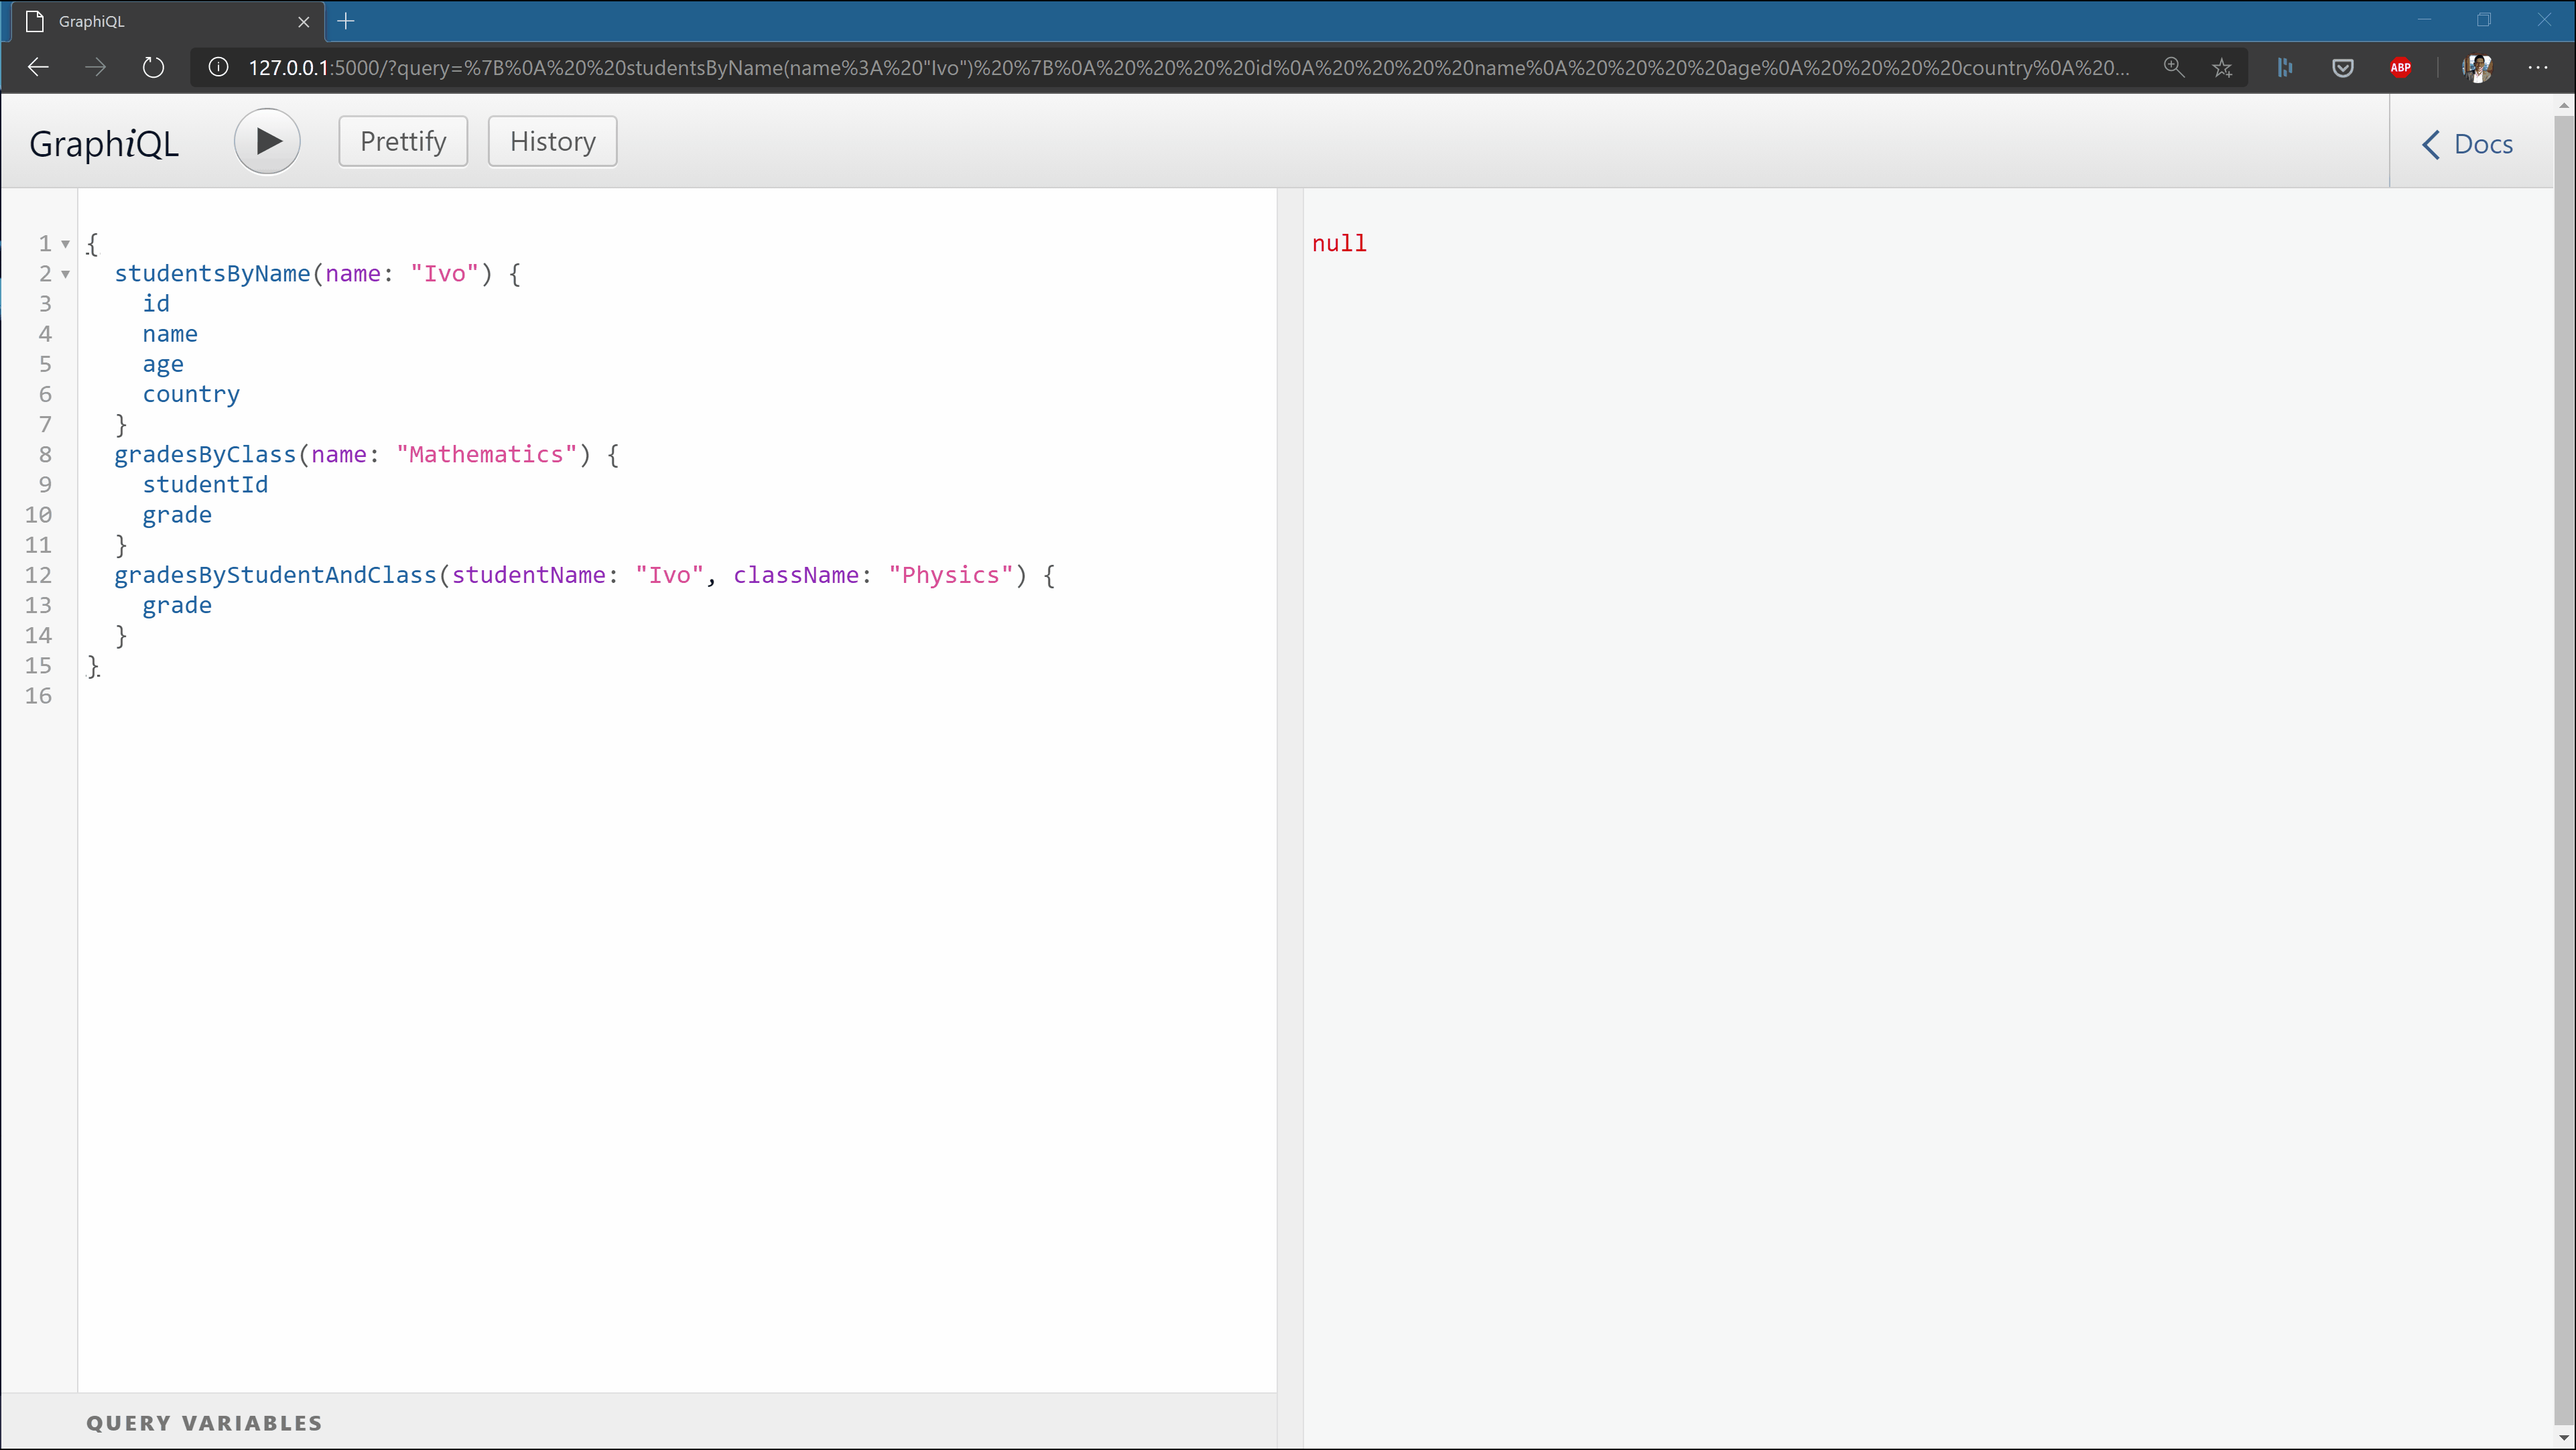
Task: Click the browser forward navigation arrow
Action: [x=96, y=67]
